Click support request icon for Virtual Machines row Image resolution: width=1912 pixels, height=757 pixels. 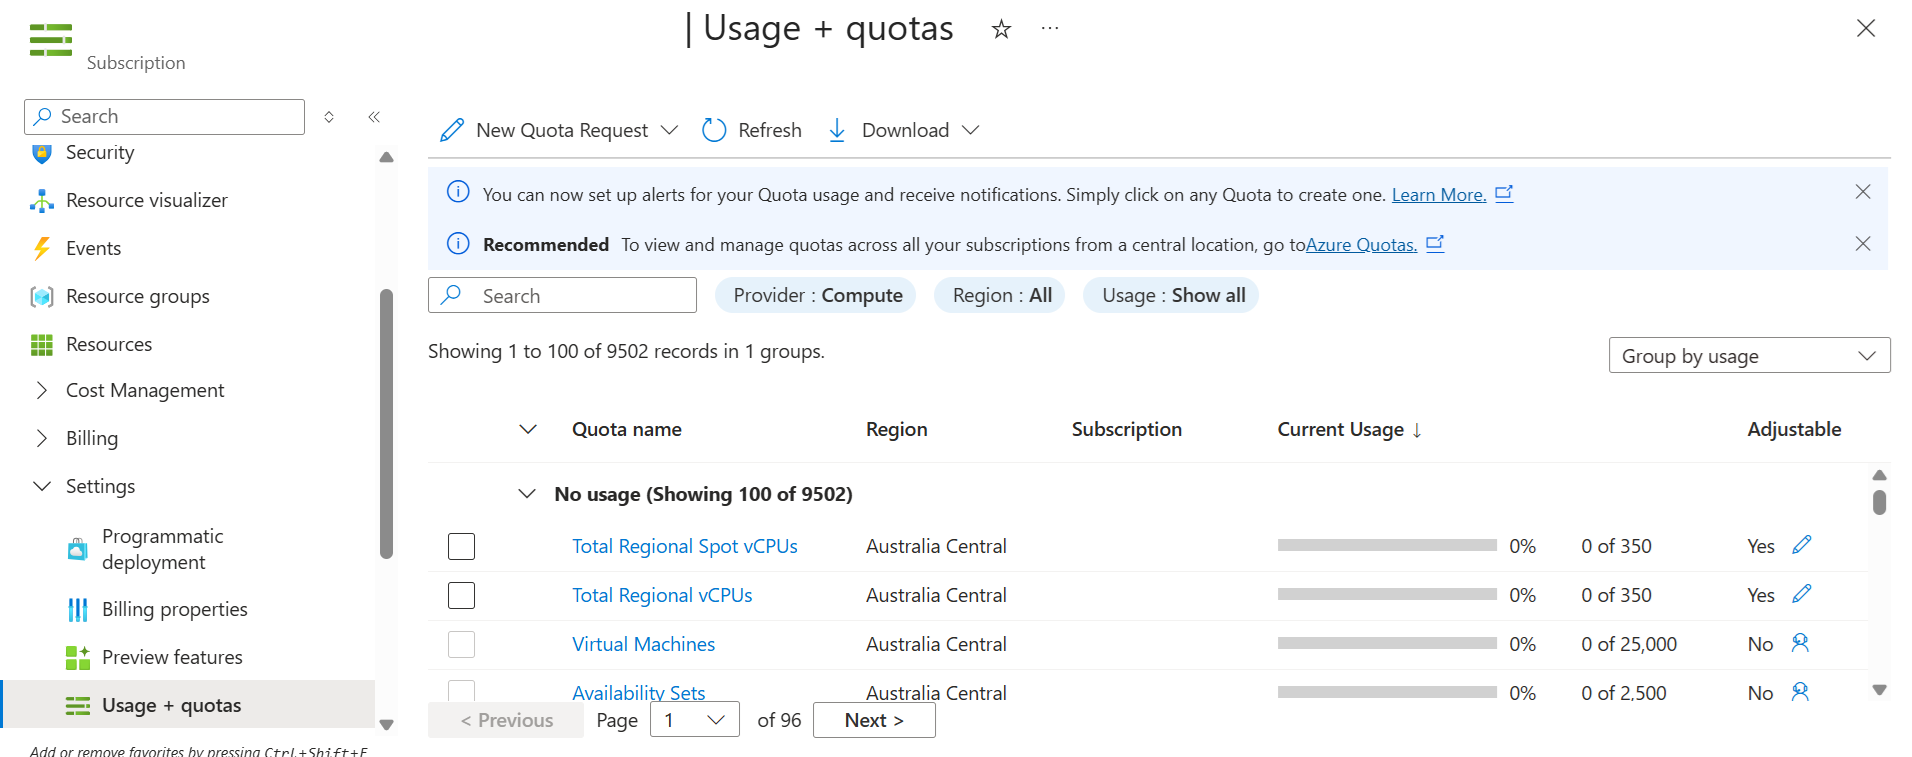1801,643
